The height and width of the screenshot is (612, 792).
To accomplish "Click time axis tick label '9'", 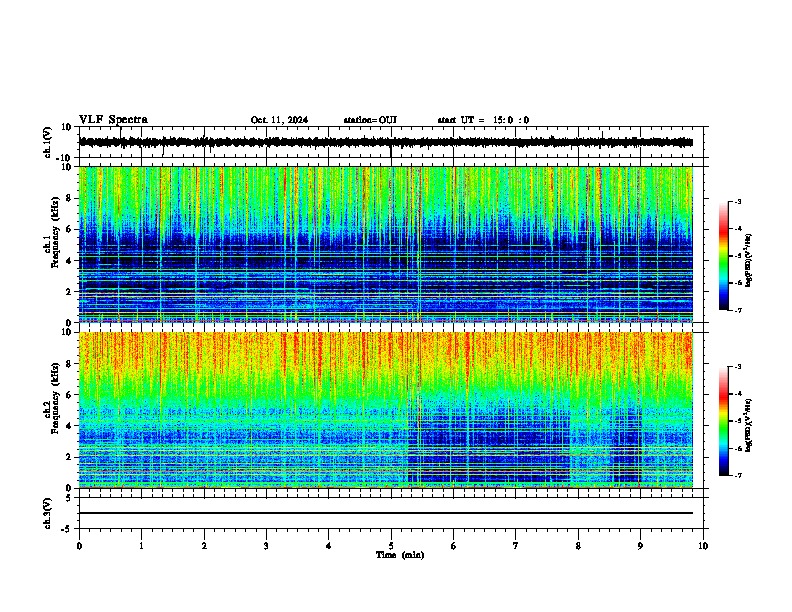I will [x=640, y=546].
